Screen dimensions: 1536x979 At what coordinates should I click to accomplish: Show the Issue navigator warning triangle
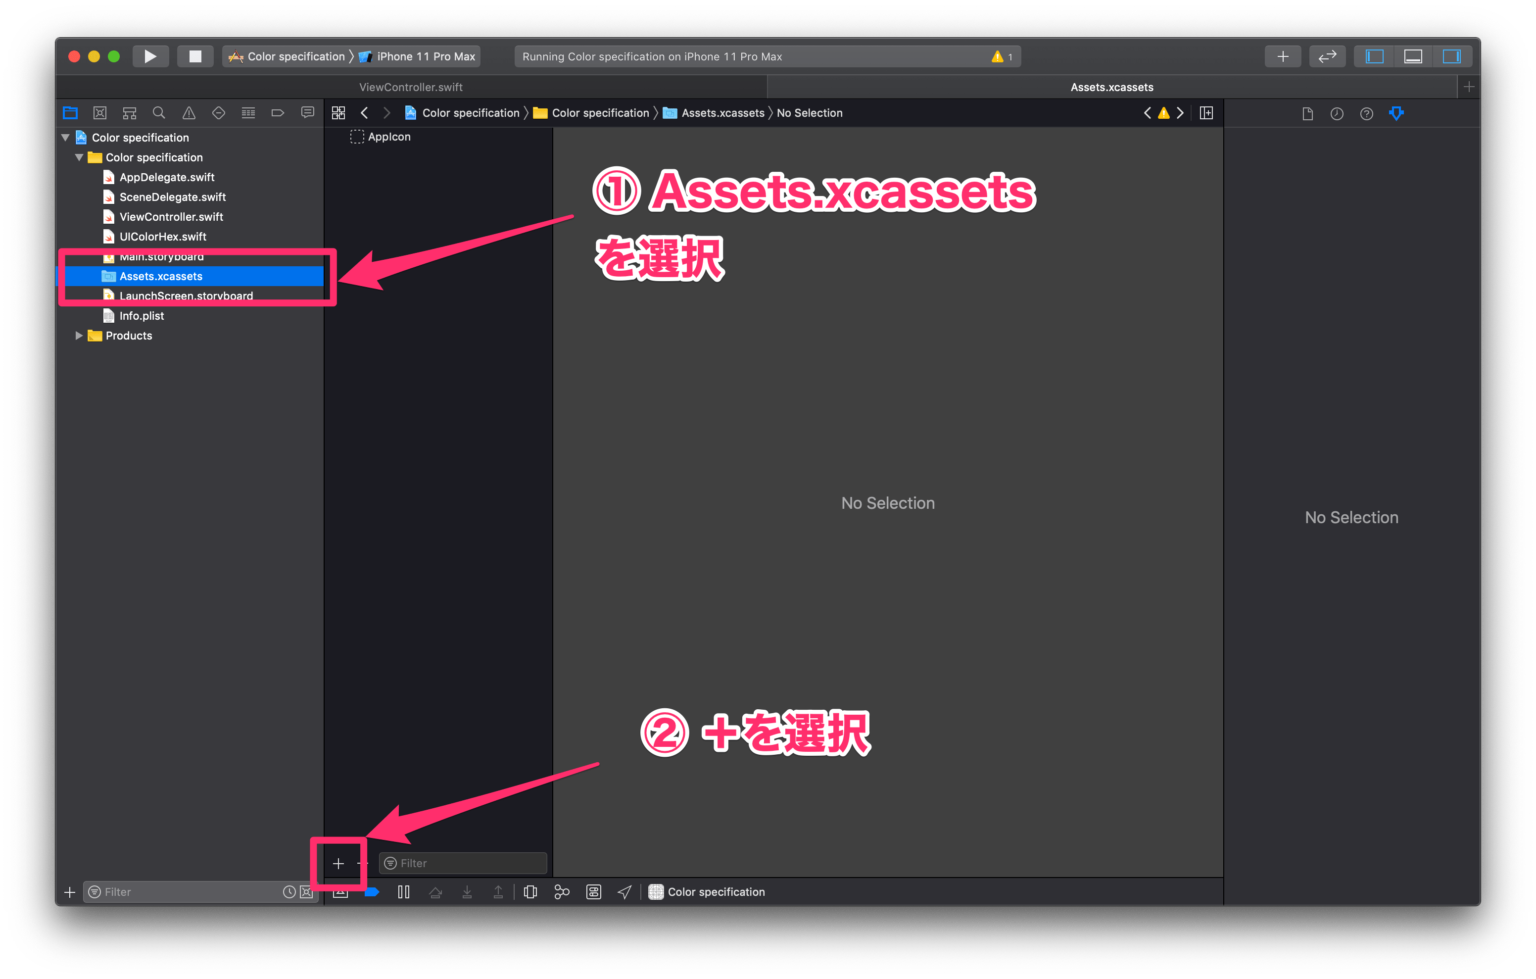click(188, 112)
